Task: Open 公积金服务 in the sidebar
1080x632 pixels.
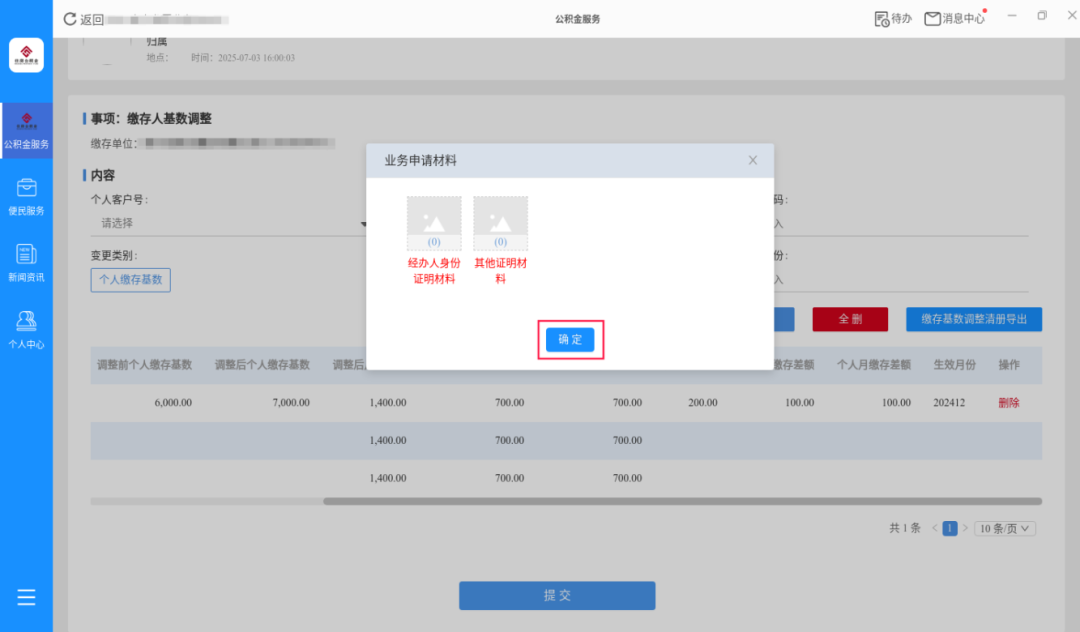Action: (x=26, y=131)
